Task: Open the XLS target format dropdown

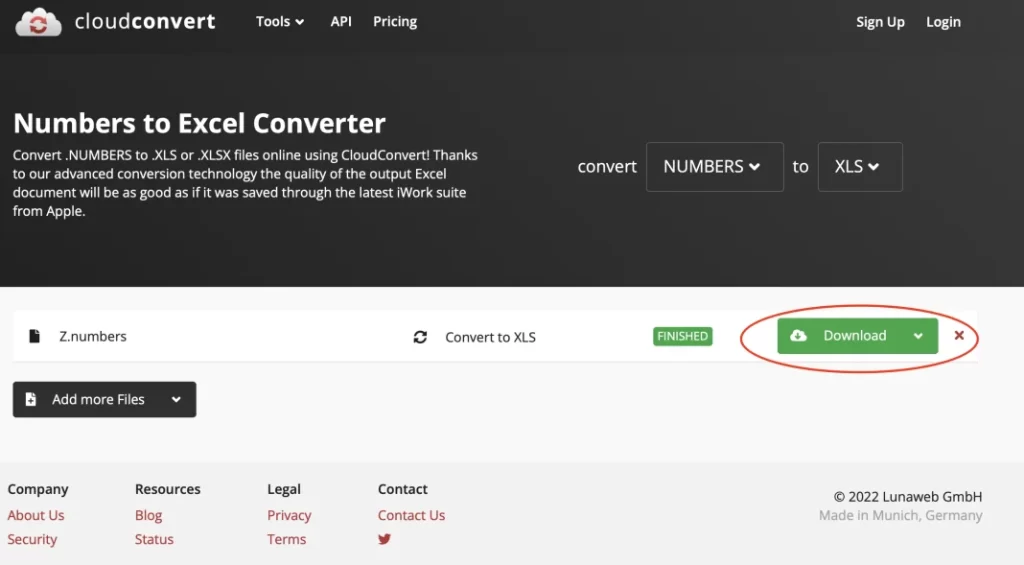Action: point(859,167)
